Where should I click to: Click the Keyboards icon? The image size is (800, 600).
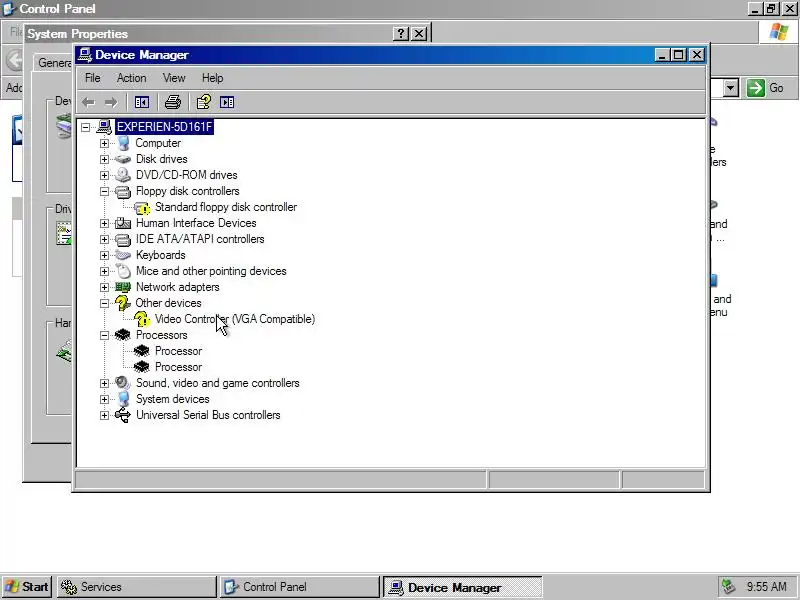pyautogui.click(x=123, y=255)
